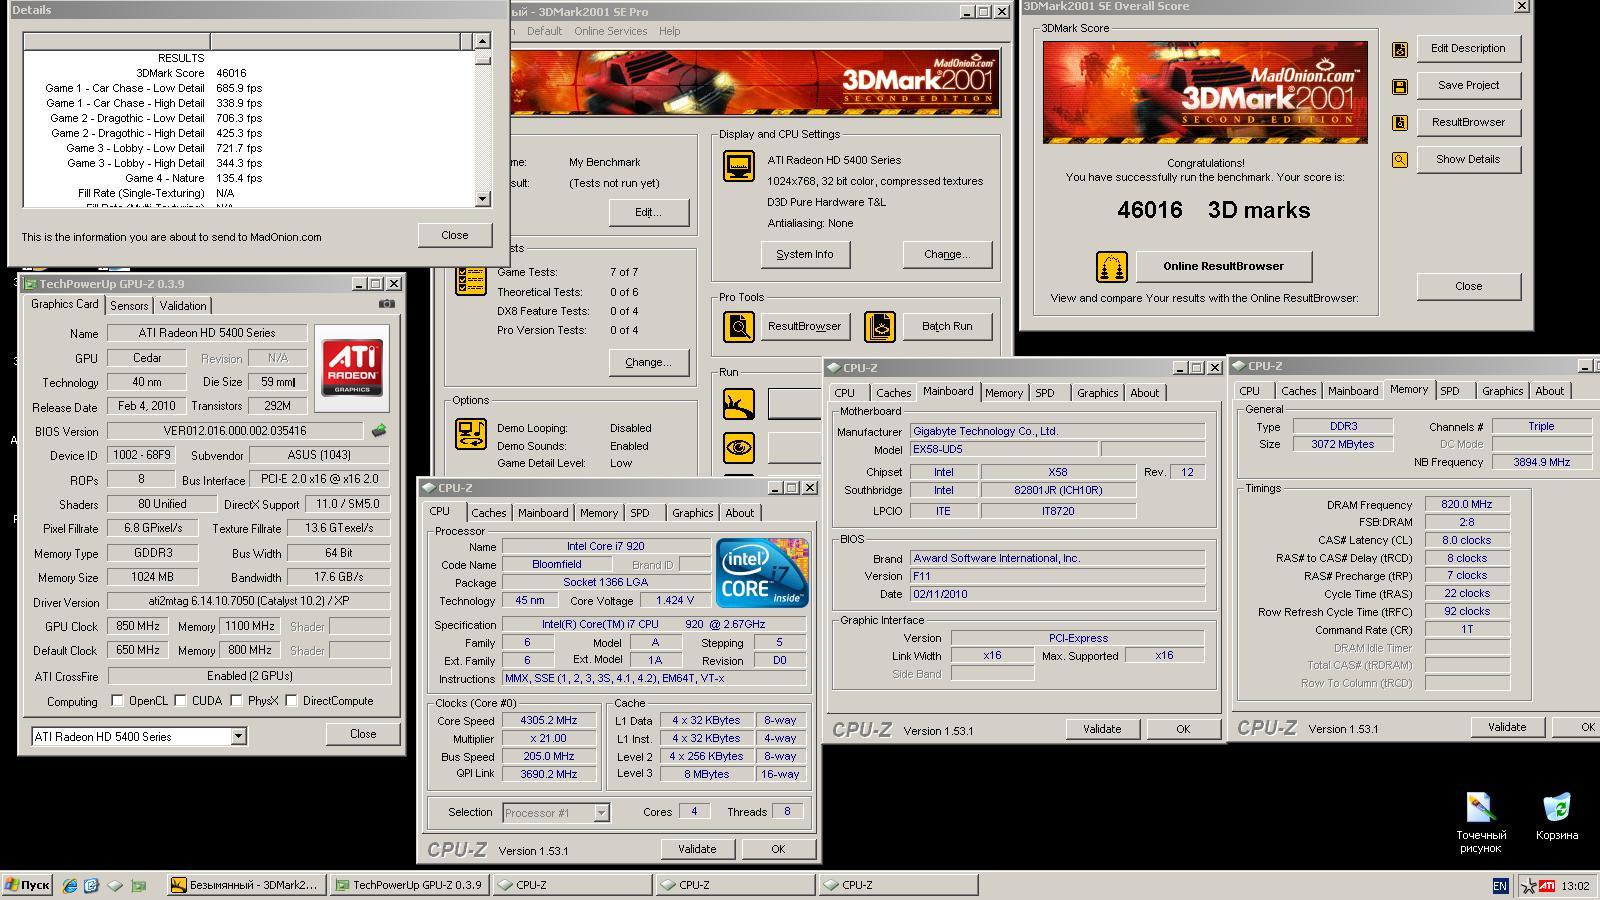Click the GPU-Z screenshot camera icon
1600x900 pixels.
point(387,304)
